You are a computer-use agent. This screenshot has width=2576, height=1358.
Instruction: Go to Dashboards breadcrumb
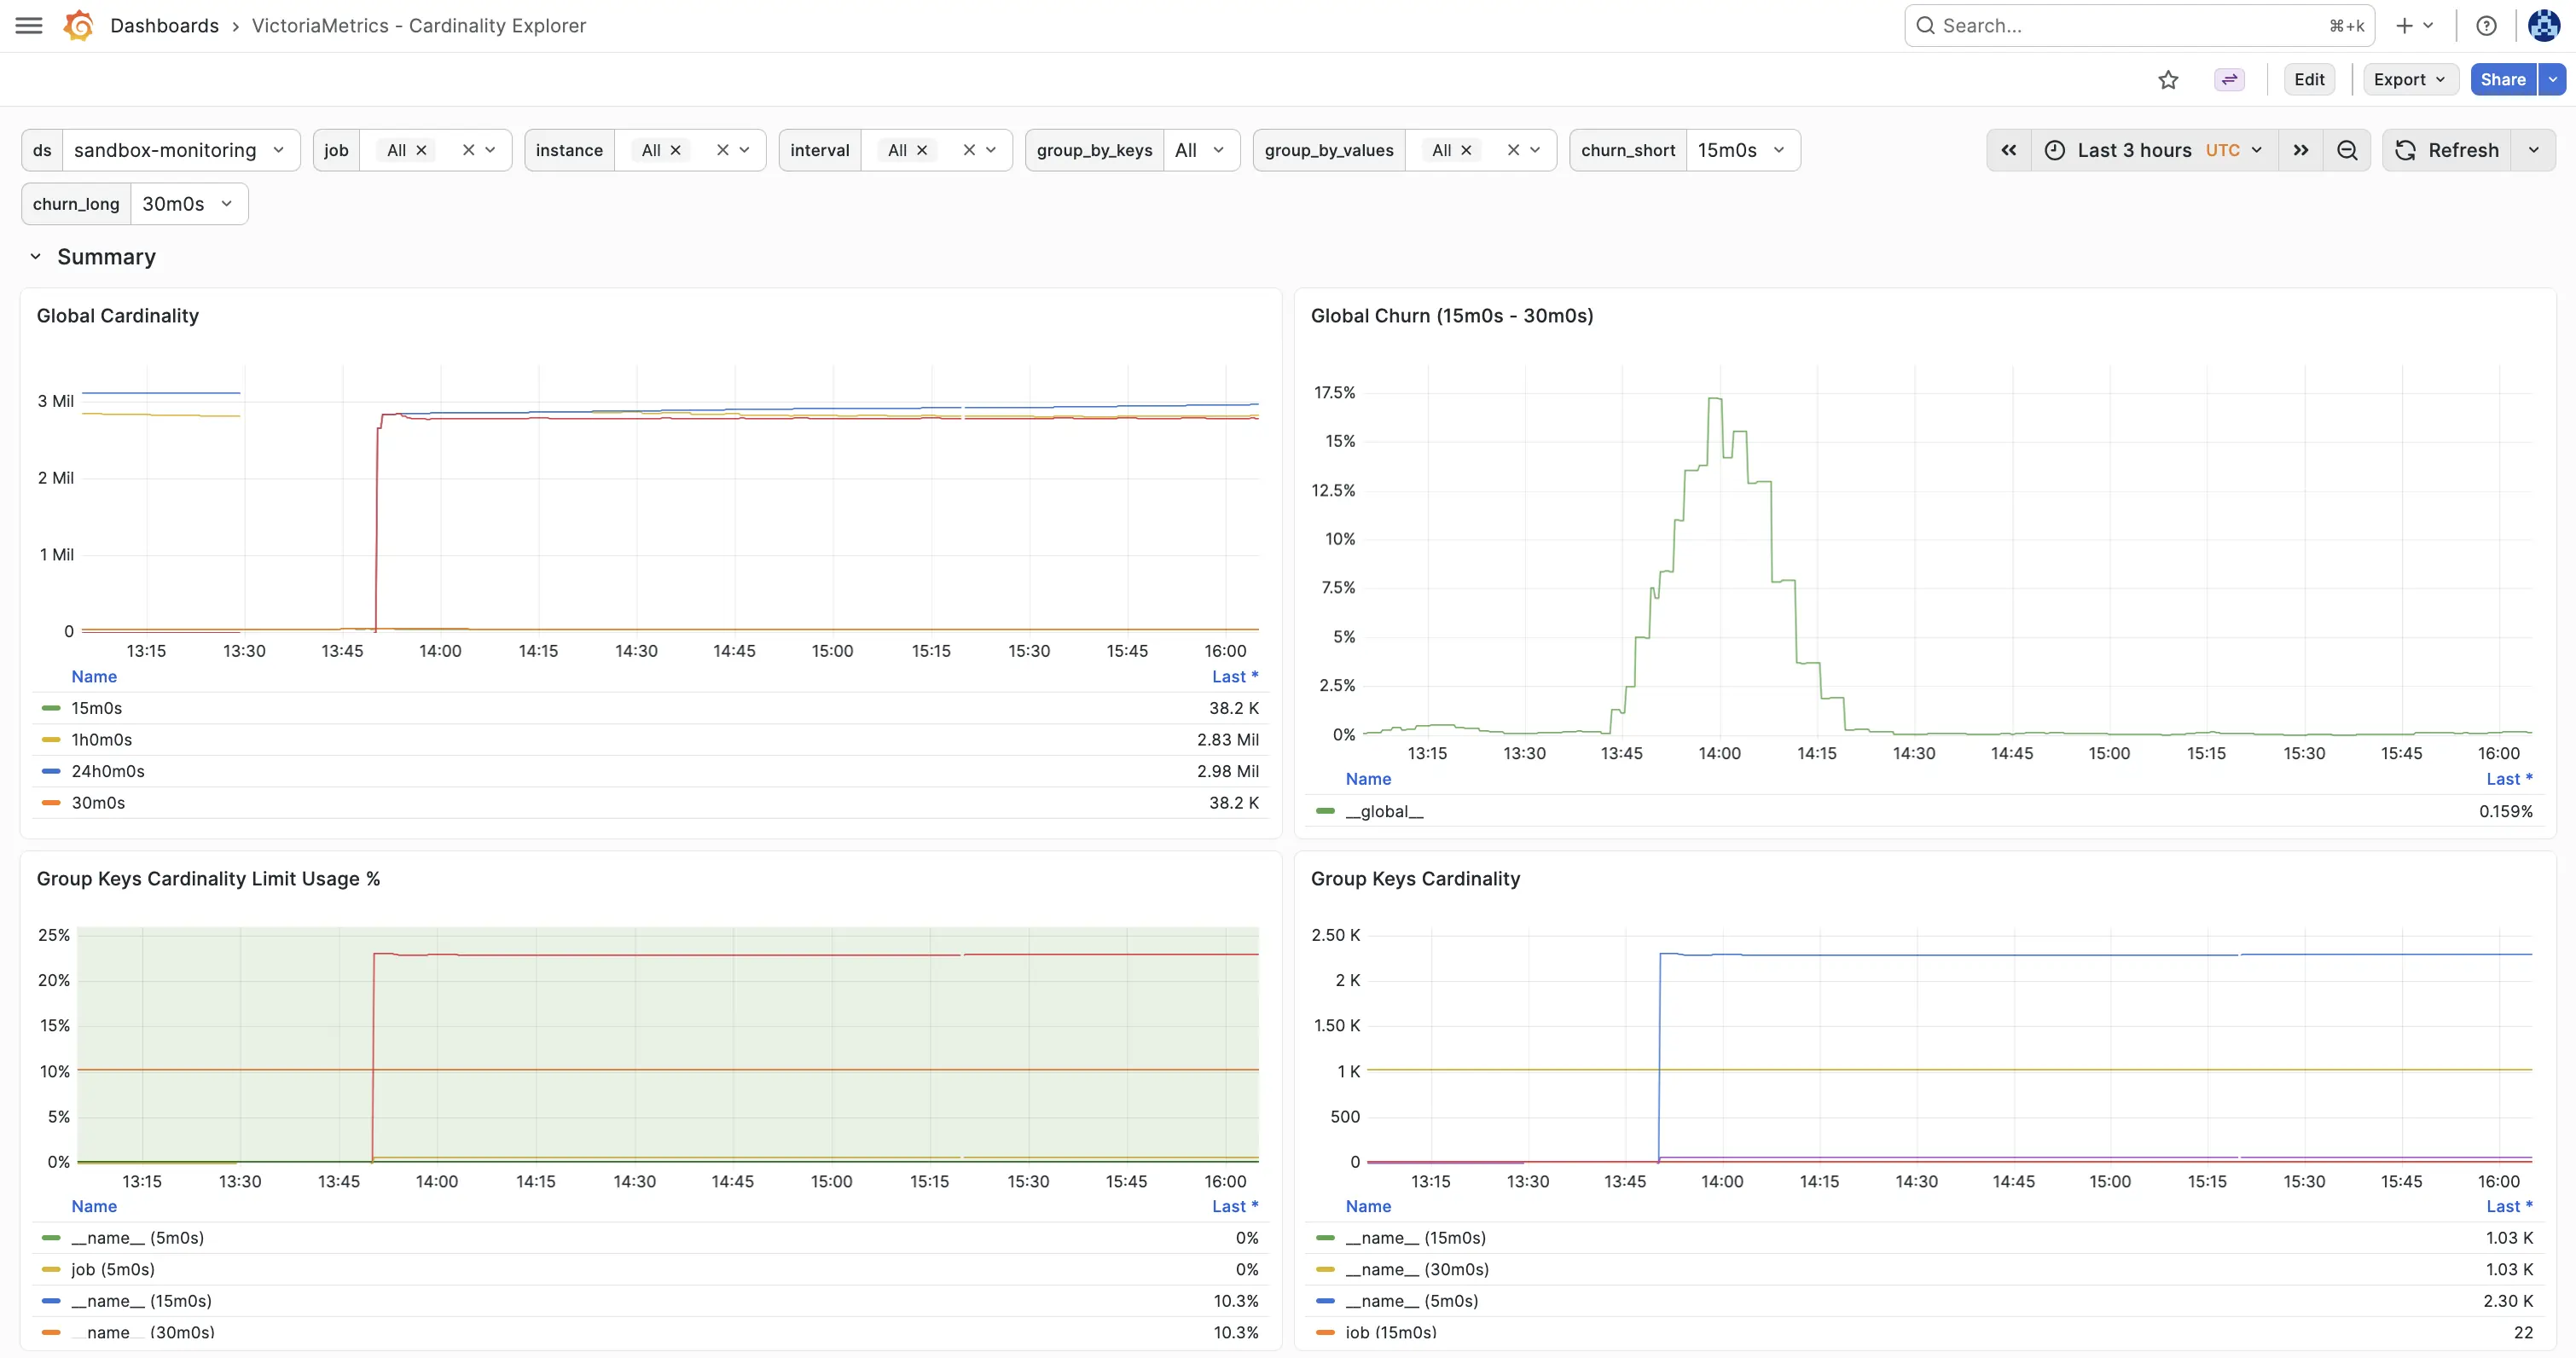[x=164, y=26]
